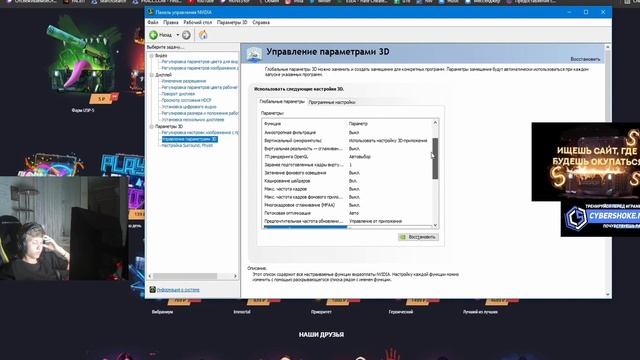Collapse the Параметры 3D tree node
Image resolution: width=640 pixels, height=360 pixels.
pos(151,127)
